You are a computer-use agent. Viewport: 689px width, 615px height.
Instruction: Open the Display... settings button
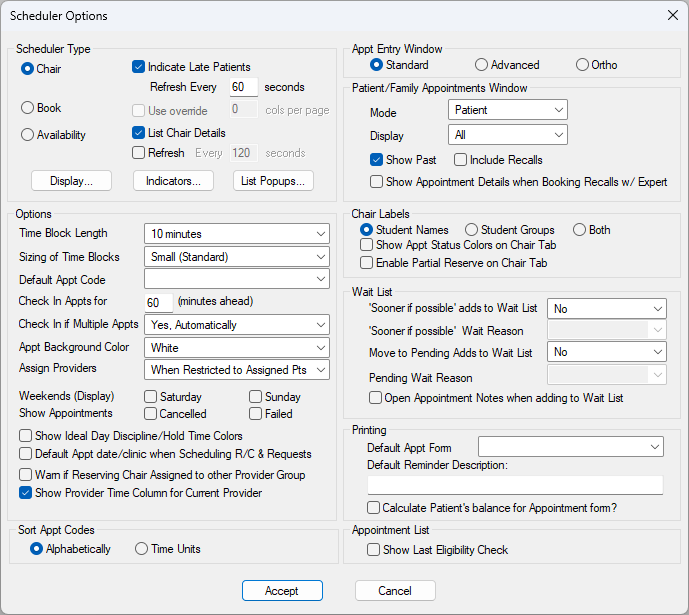click(71, 181)
